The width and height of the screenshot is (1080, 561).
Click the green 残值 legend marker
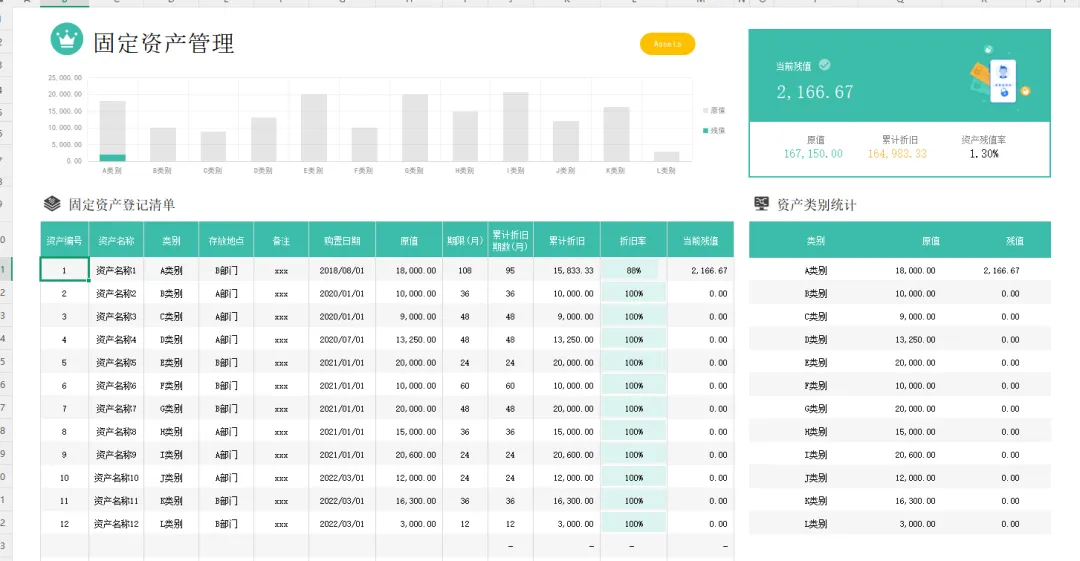(x=705, y=130)
